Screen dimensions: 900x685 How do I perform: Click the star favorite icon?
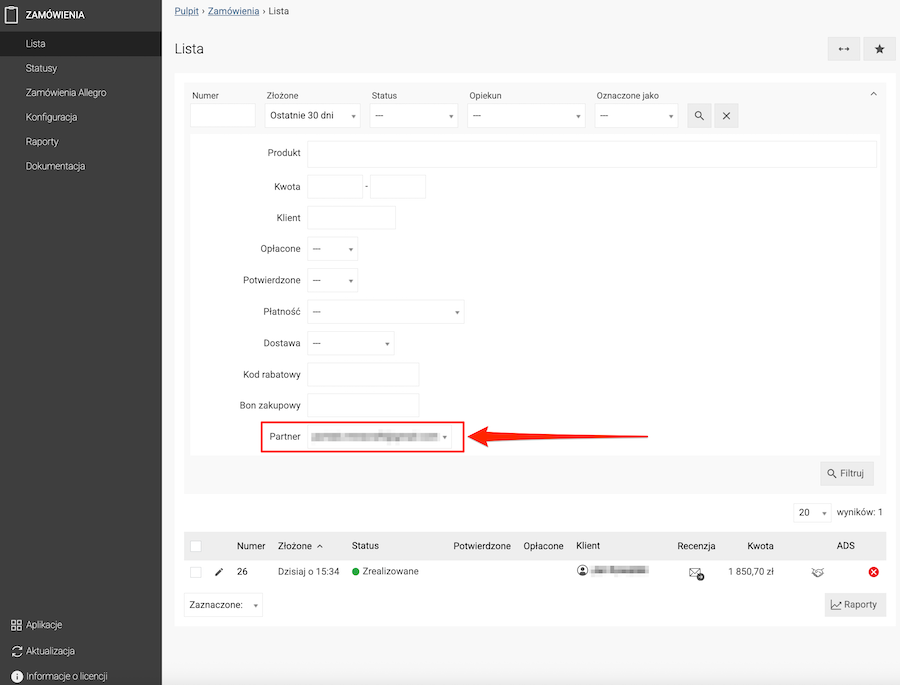(879, 49)
